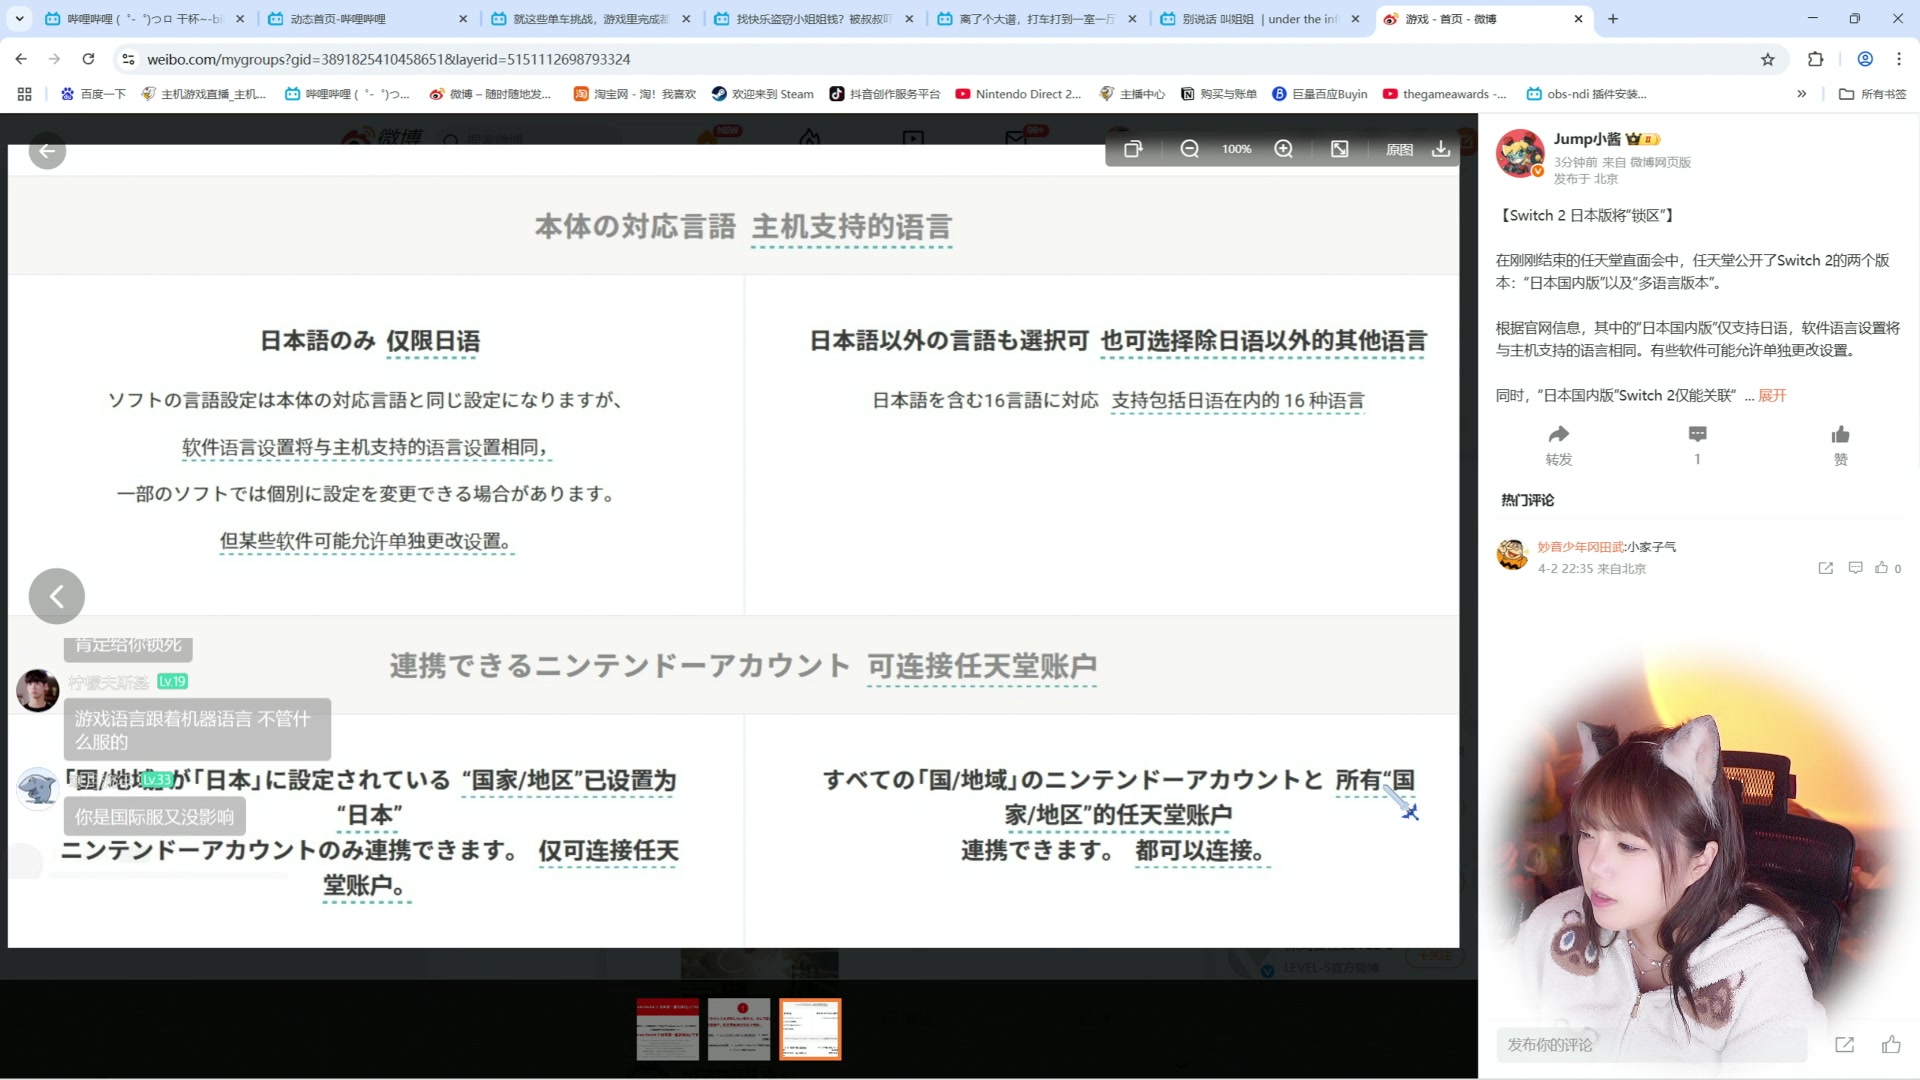The width and height of the screenshot is (1920, 1080).
Task: Open comments on the post
Action: pos(1697,445)
